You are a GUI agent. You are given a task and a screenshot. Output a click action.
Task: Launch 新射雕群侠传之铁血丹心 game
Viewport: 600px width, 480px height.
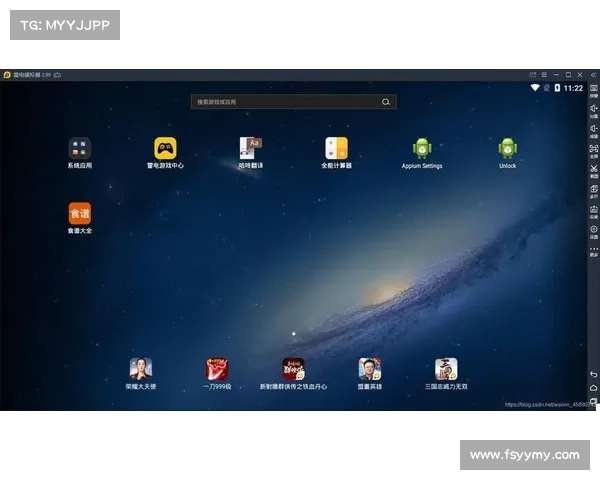pyautogui.click(x=294, y=369)
